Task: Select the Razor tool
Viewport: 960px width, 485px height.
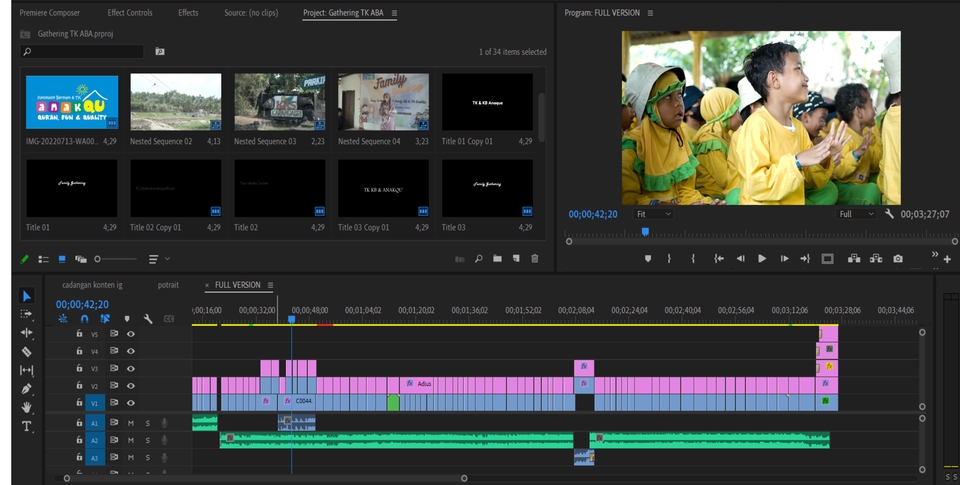Action: pos(27,351)
